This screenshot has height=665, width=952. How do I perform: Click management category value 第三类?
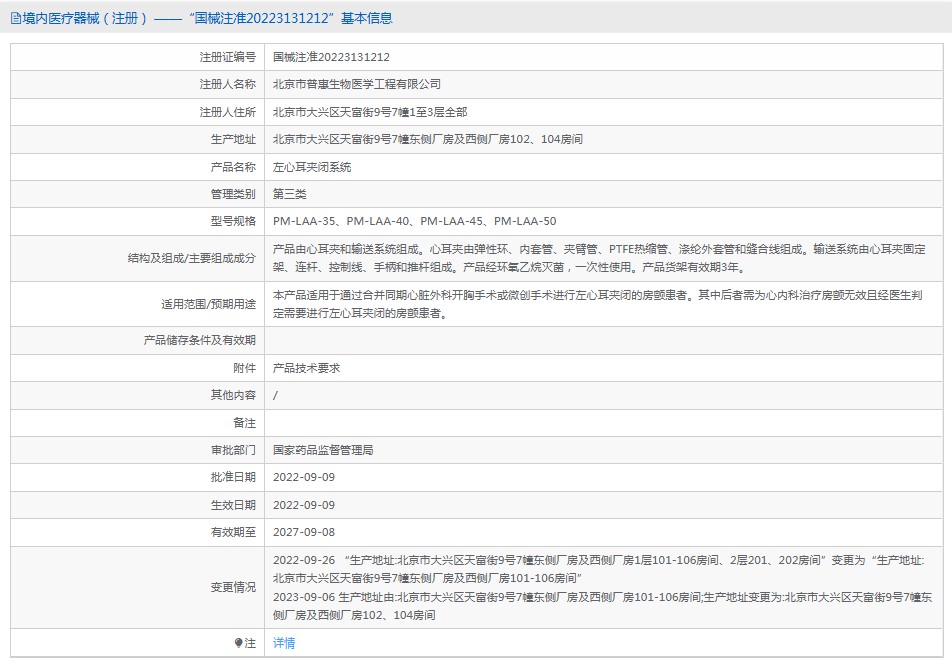click(x=290, y=194)
